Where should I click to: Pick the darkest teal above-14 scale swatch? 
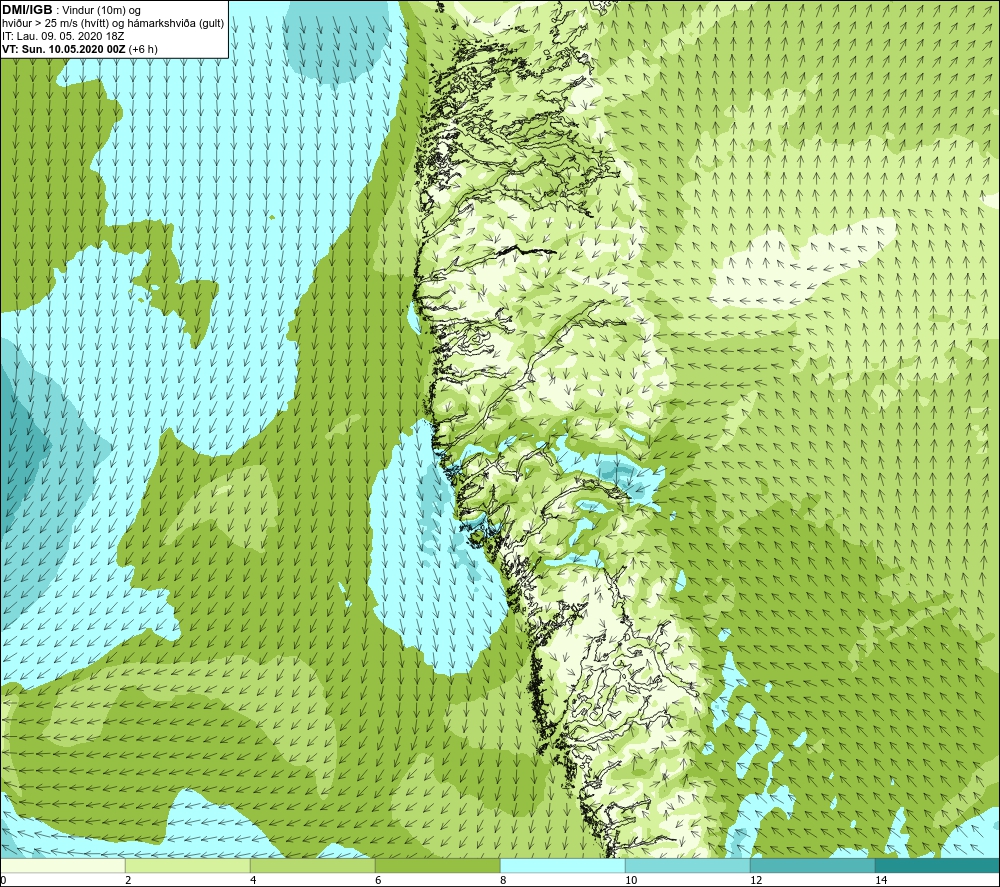[937, 865]
